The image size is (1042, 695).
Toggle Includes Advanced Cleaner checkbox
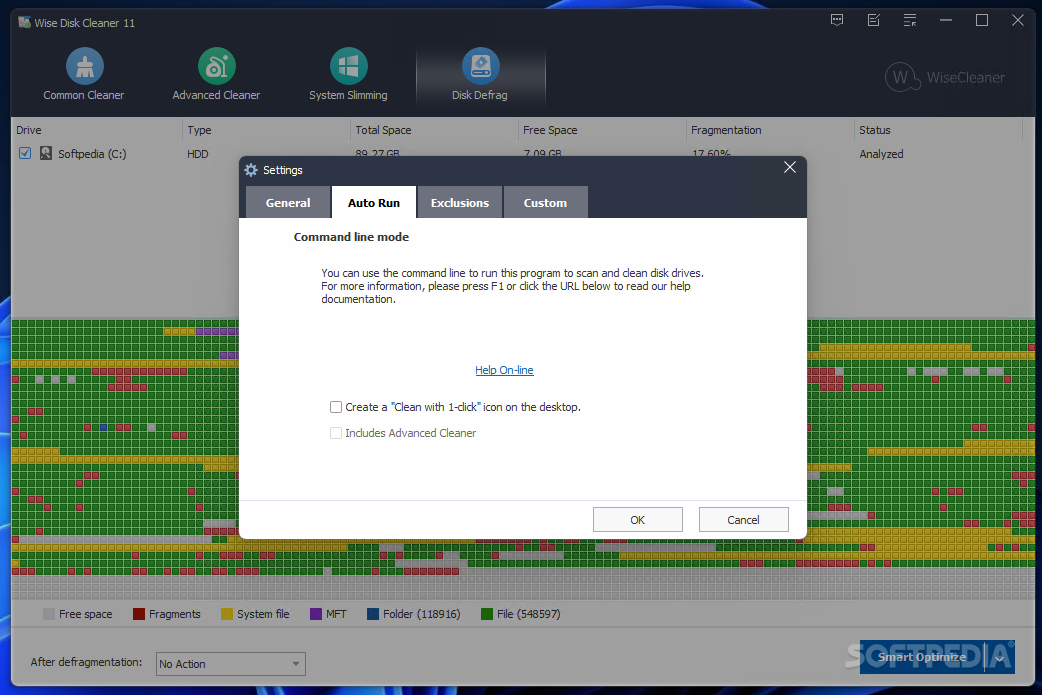(x=336, y=433)
